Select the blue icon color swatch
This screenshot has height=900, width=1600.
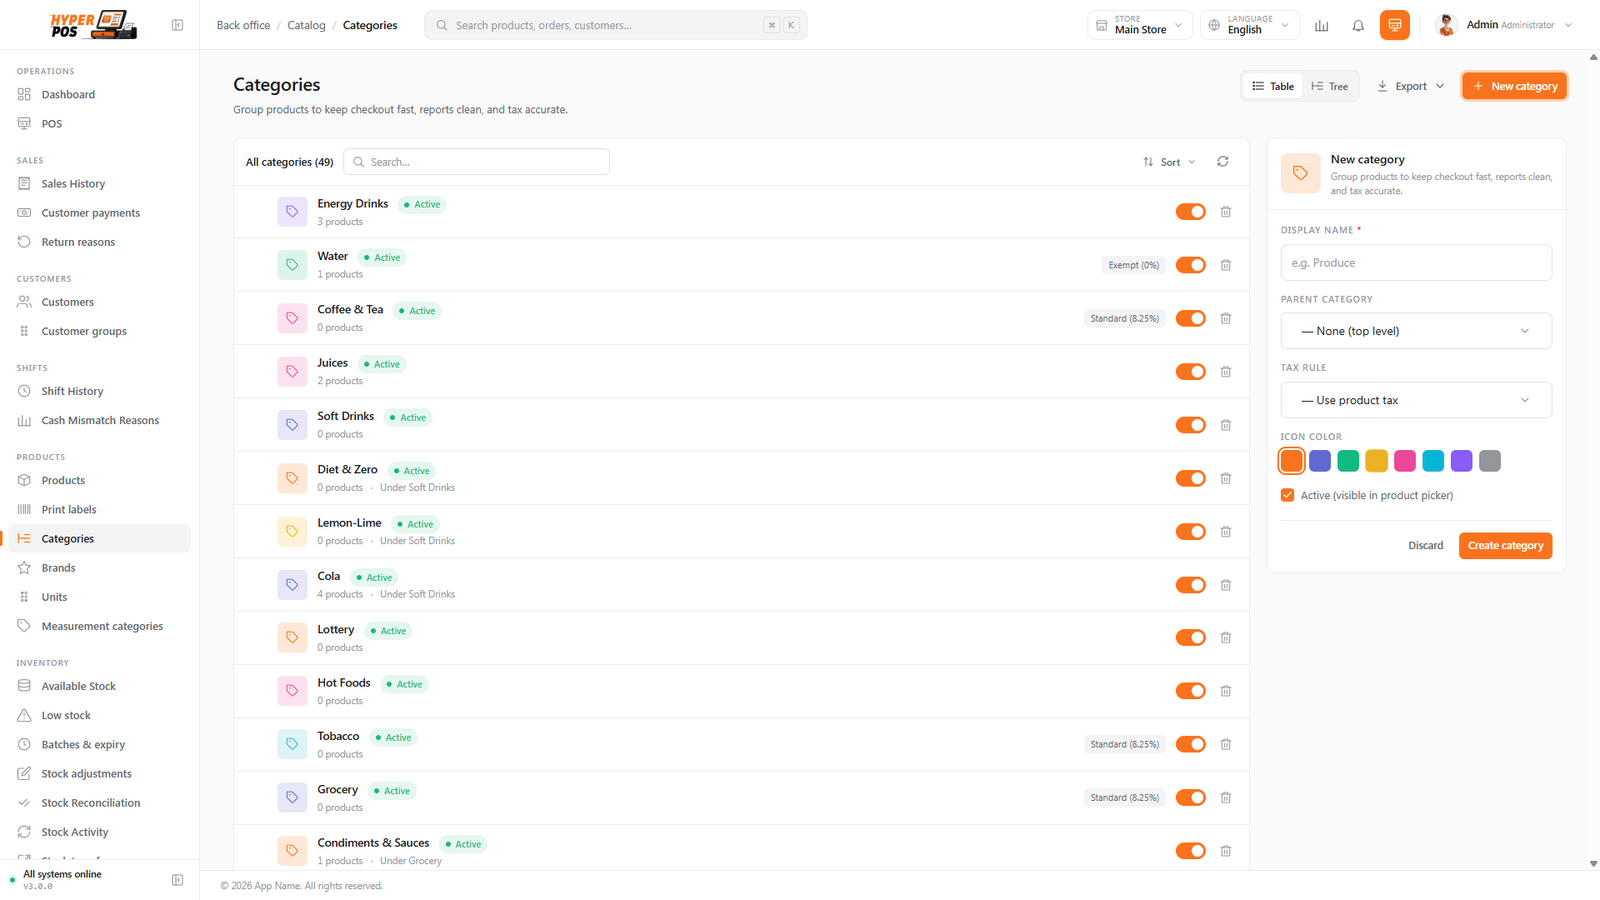[x=1320, y=461]
